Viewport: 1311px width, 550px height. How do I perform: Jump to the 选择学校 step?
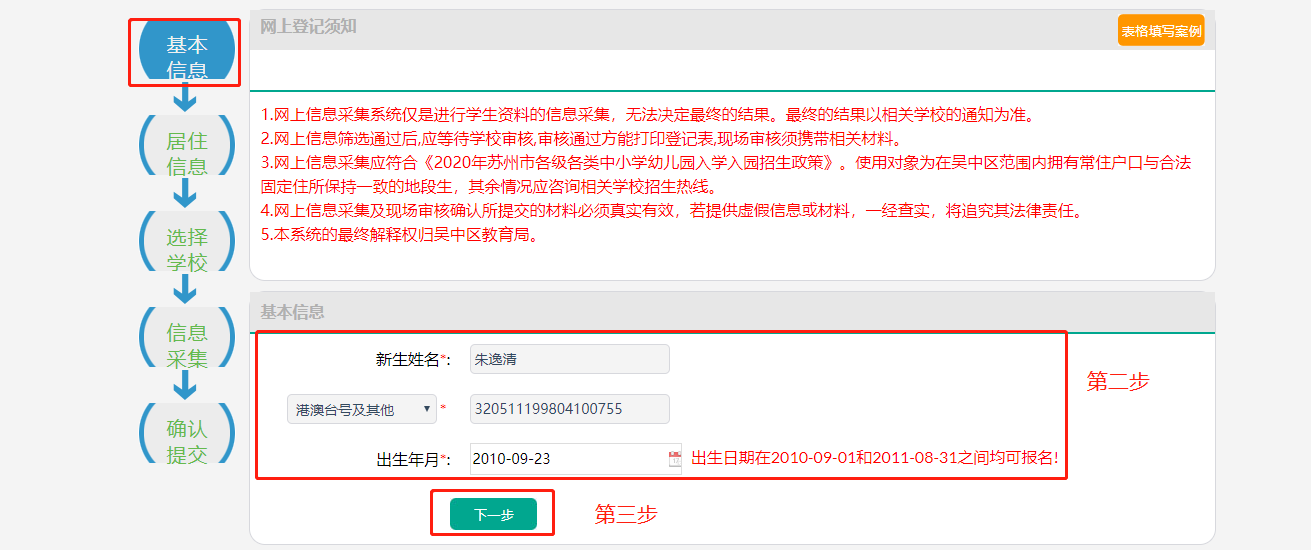pyautogui.click(x=186, y=248)
